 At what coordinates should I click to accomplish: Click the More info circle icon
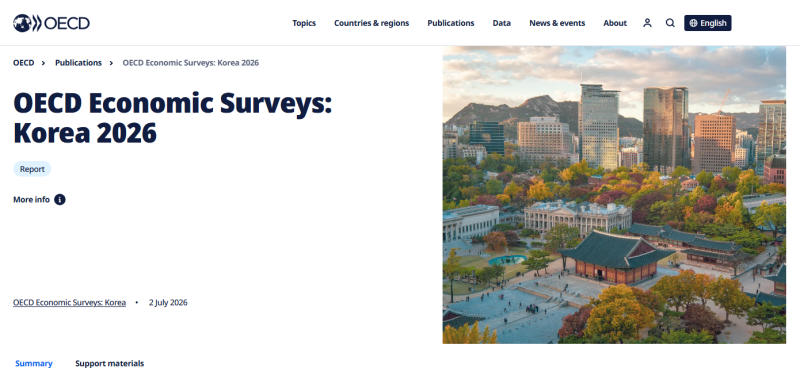pyautogui.click(x=60, y=200)
